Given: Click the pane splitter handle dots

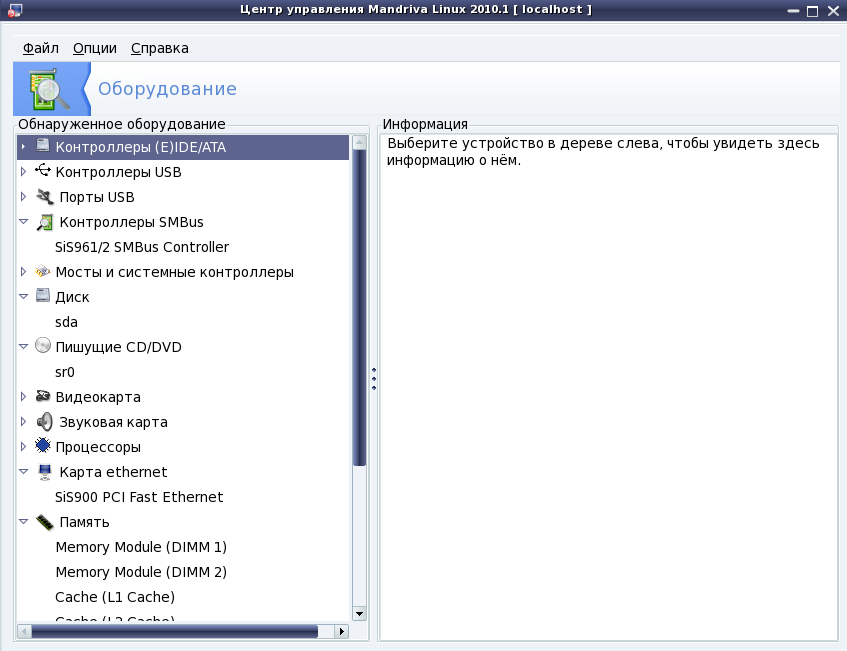Looking at the screenshot, I should [374, 379].
